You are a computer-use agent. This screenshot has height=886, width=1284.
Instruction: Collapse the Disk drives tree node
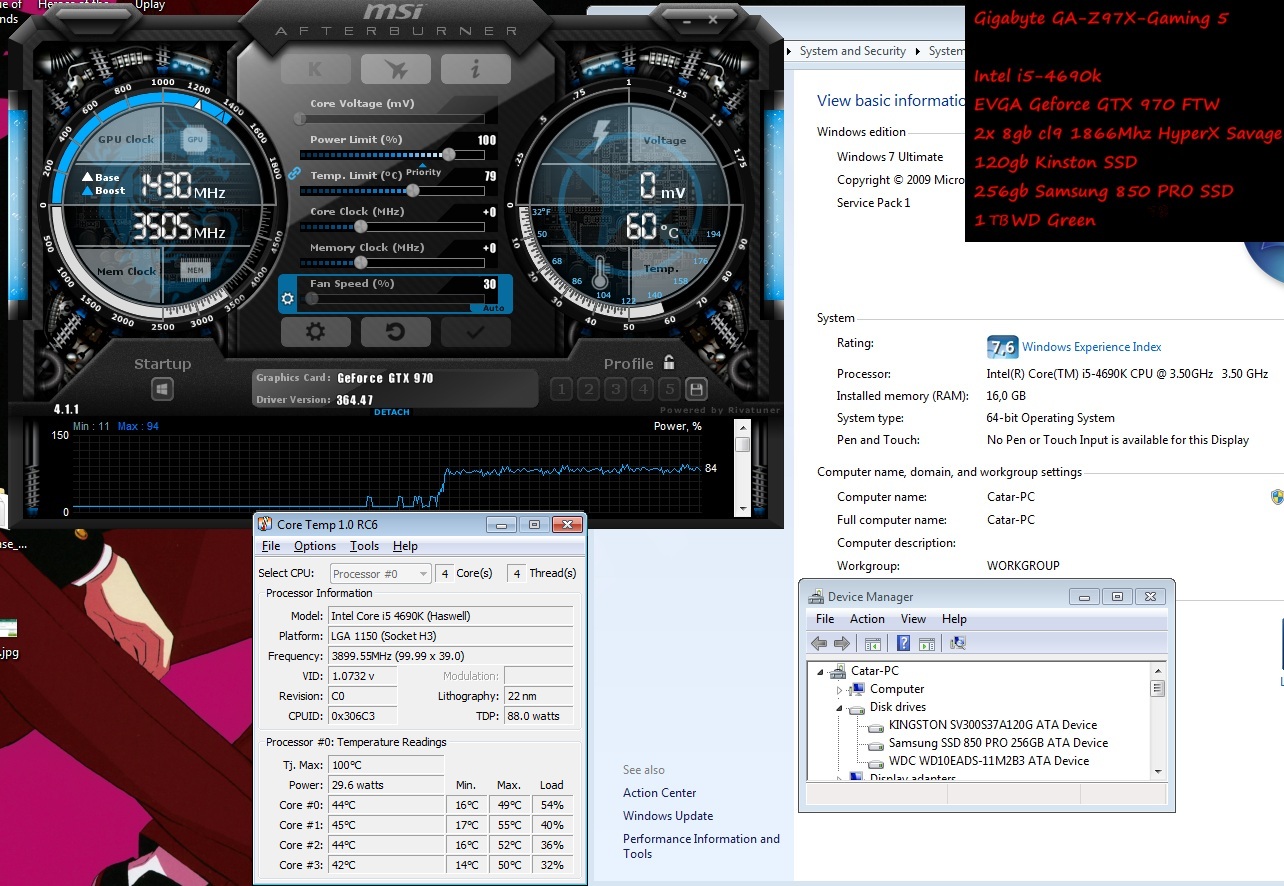pyautogui.click(x=841, y=707)
